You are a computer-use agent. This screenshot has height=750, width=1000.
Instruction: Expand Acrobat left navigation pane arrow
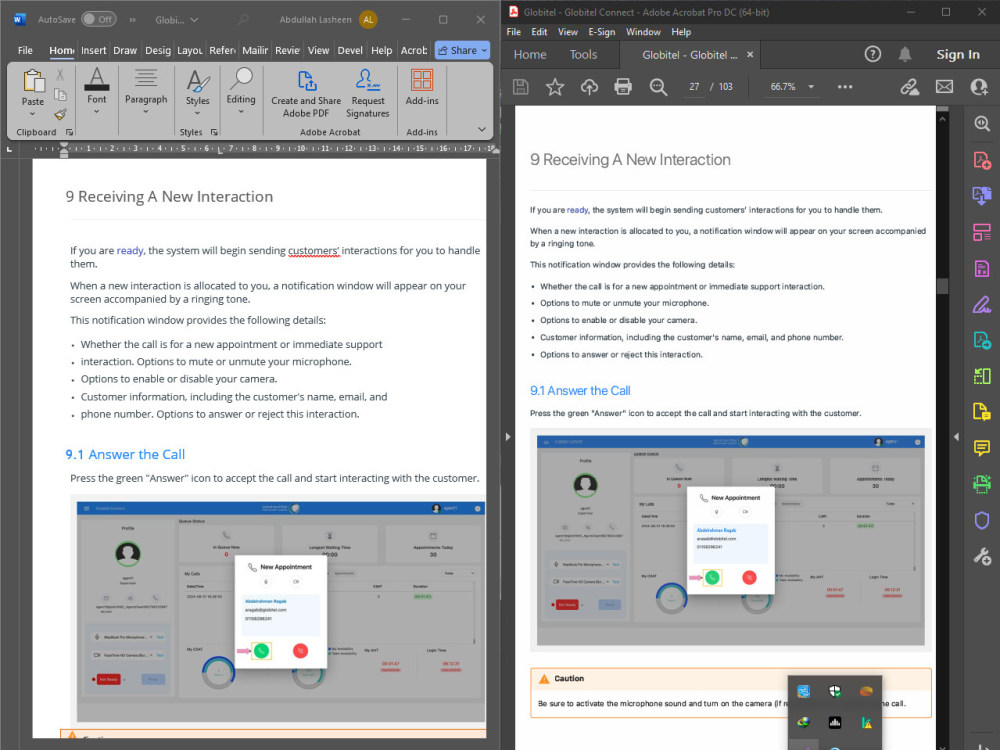[508, 437]
